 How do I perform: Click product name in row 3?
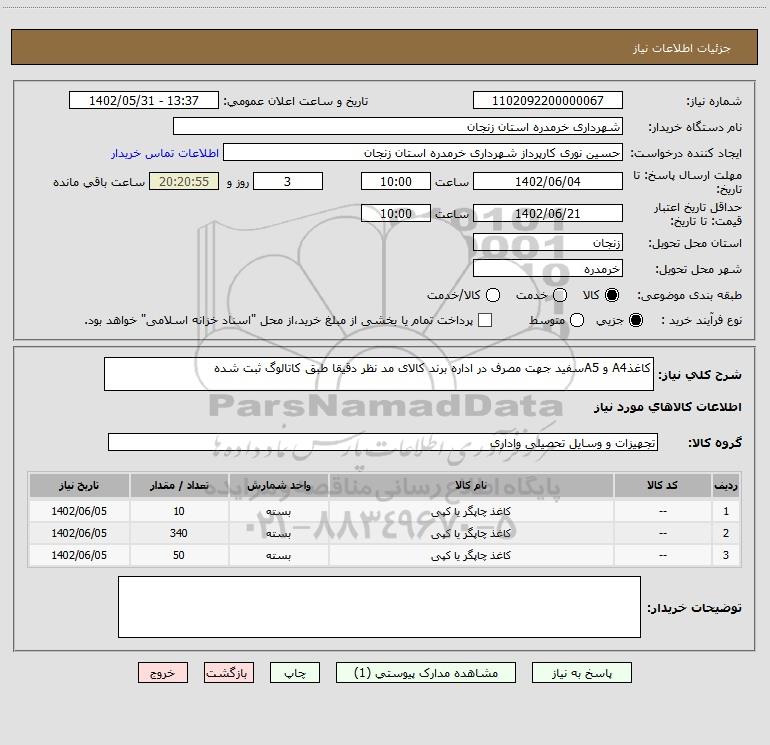tap(471, 555)
